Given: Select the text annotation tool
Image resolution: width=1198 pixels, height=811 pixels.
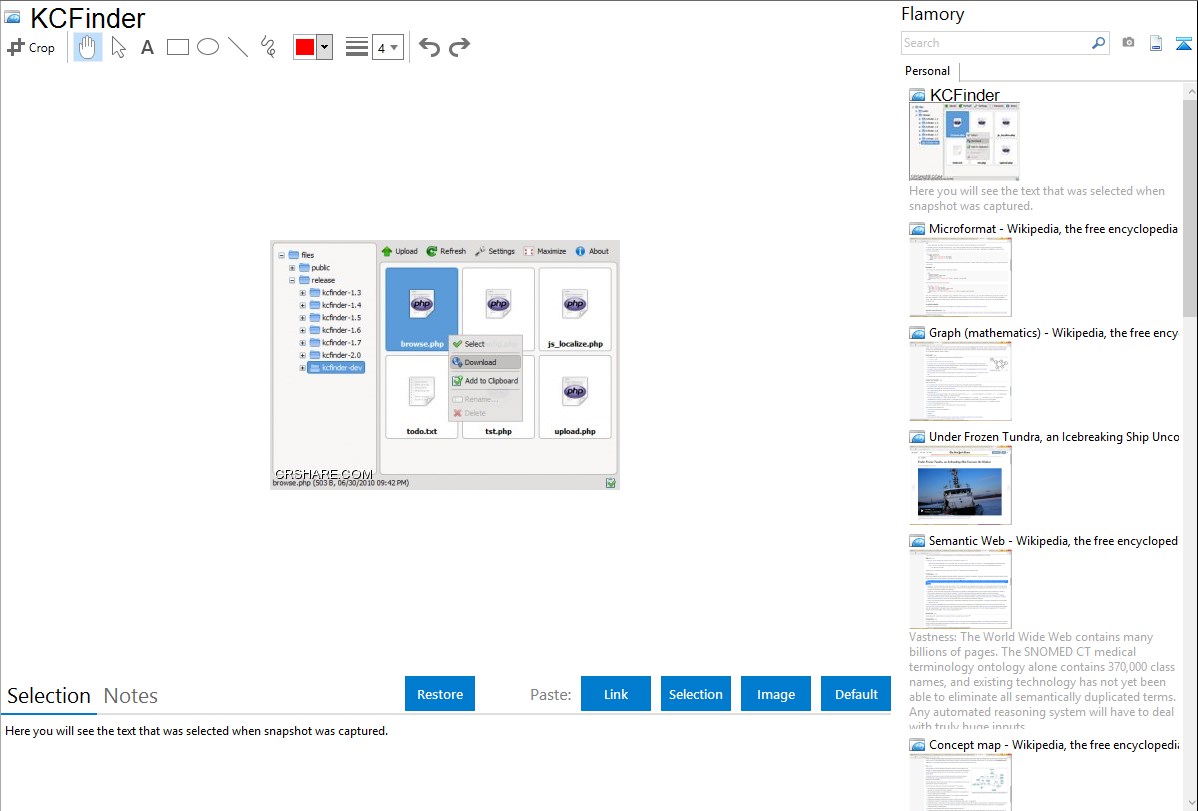Looking at the screenshot, I should (x=147, y=47).
